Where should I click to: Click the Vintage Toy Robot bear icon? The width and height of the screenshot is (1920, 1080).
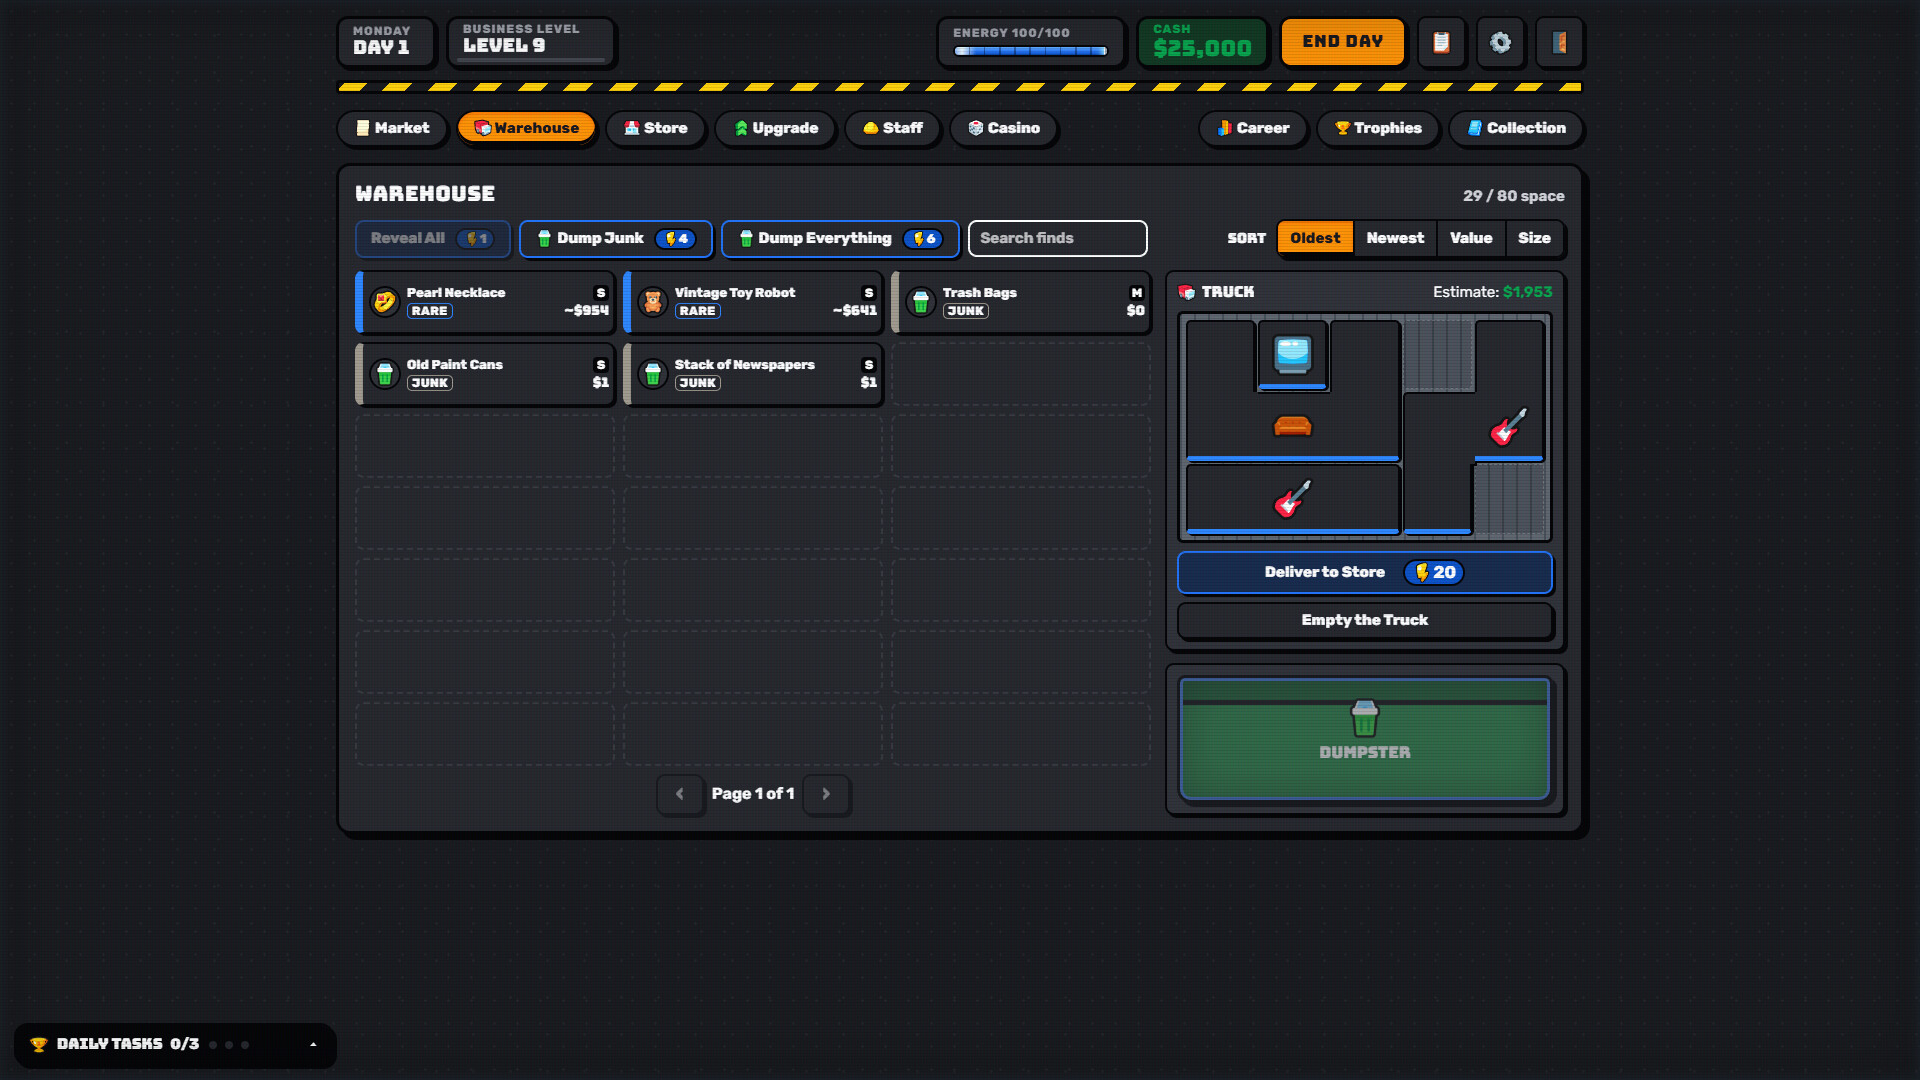point(653,302)
